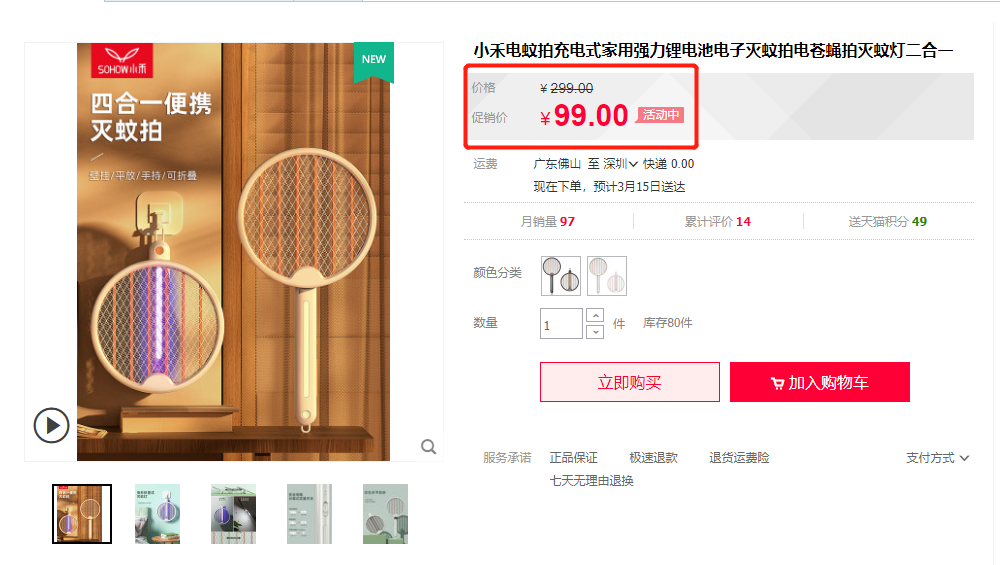
Task: Select the light color variant swatch
Action: (x=607, y=275)
